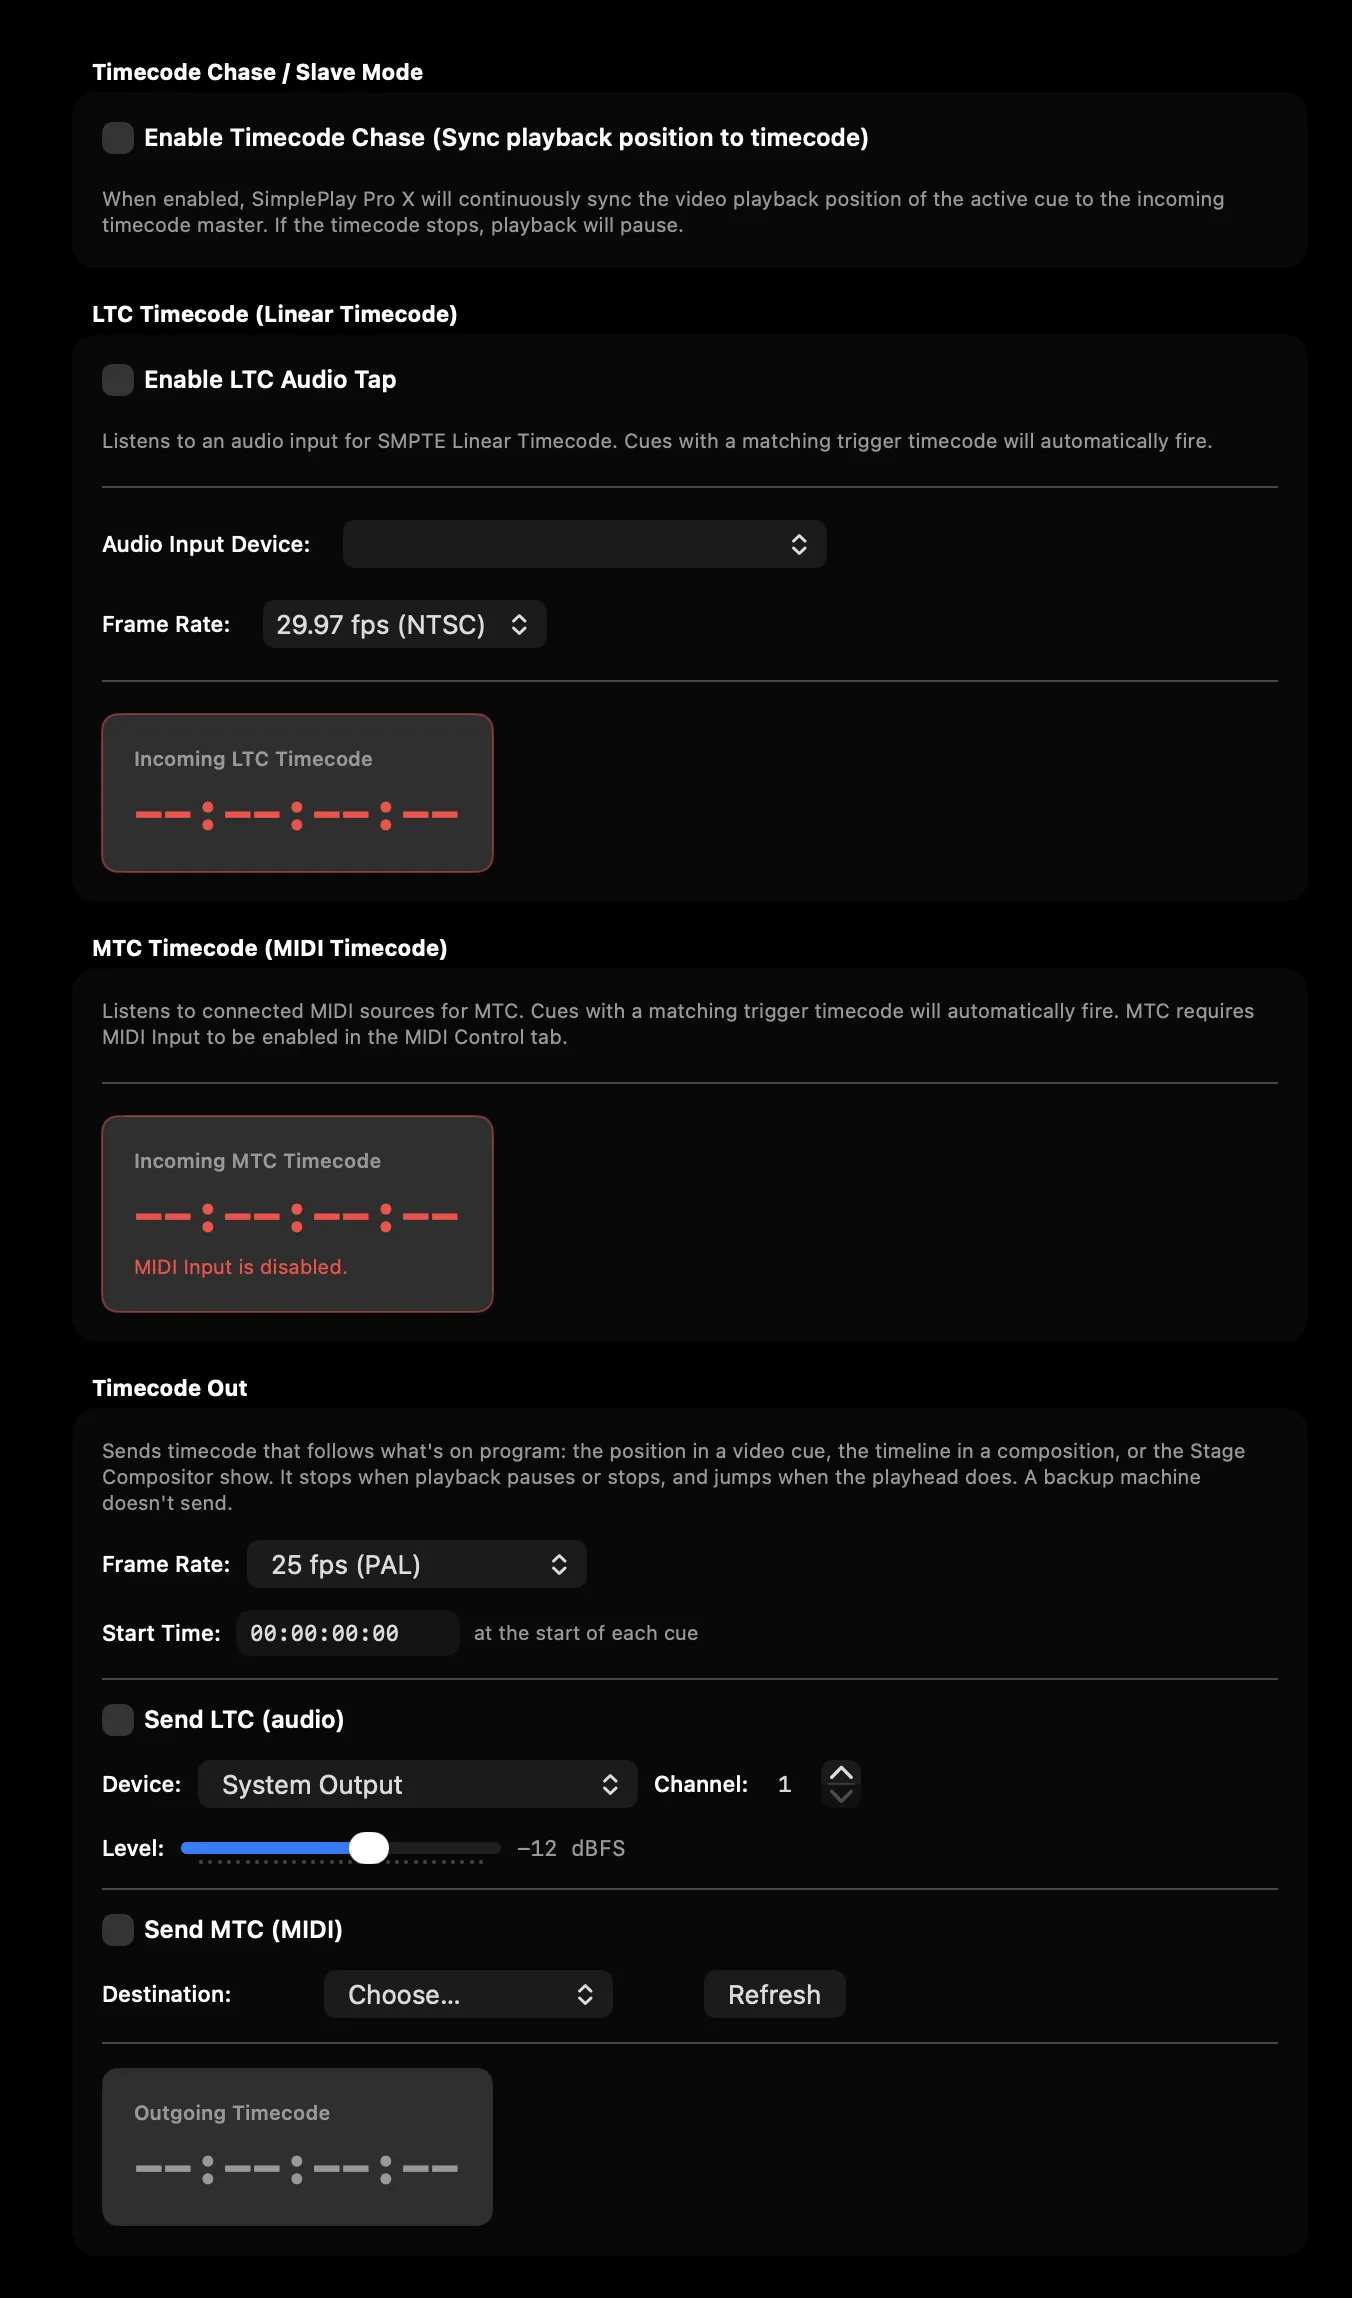Click 'at the start of each cue' text
The width and height of the screenshot is (1352, 2298).
[x=585, y=1633]
